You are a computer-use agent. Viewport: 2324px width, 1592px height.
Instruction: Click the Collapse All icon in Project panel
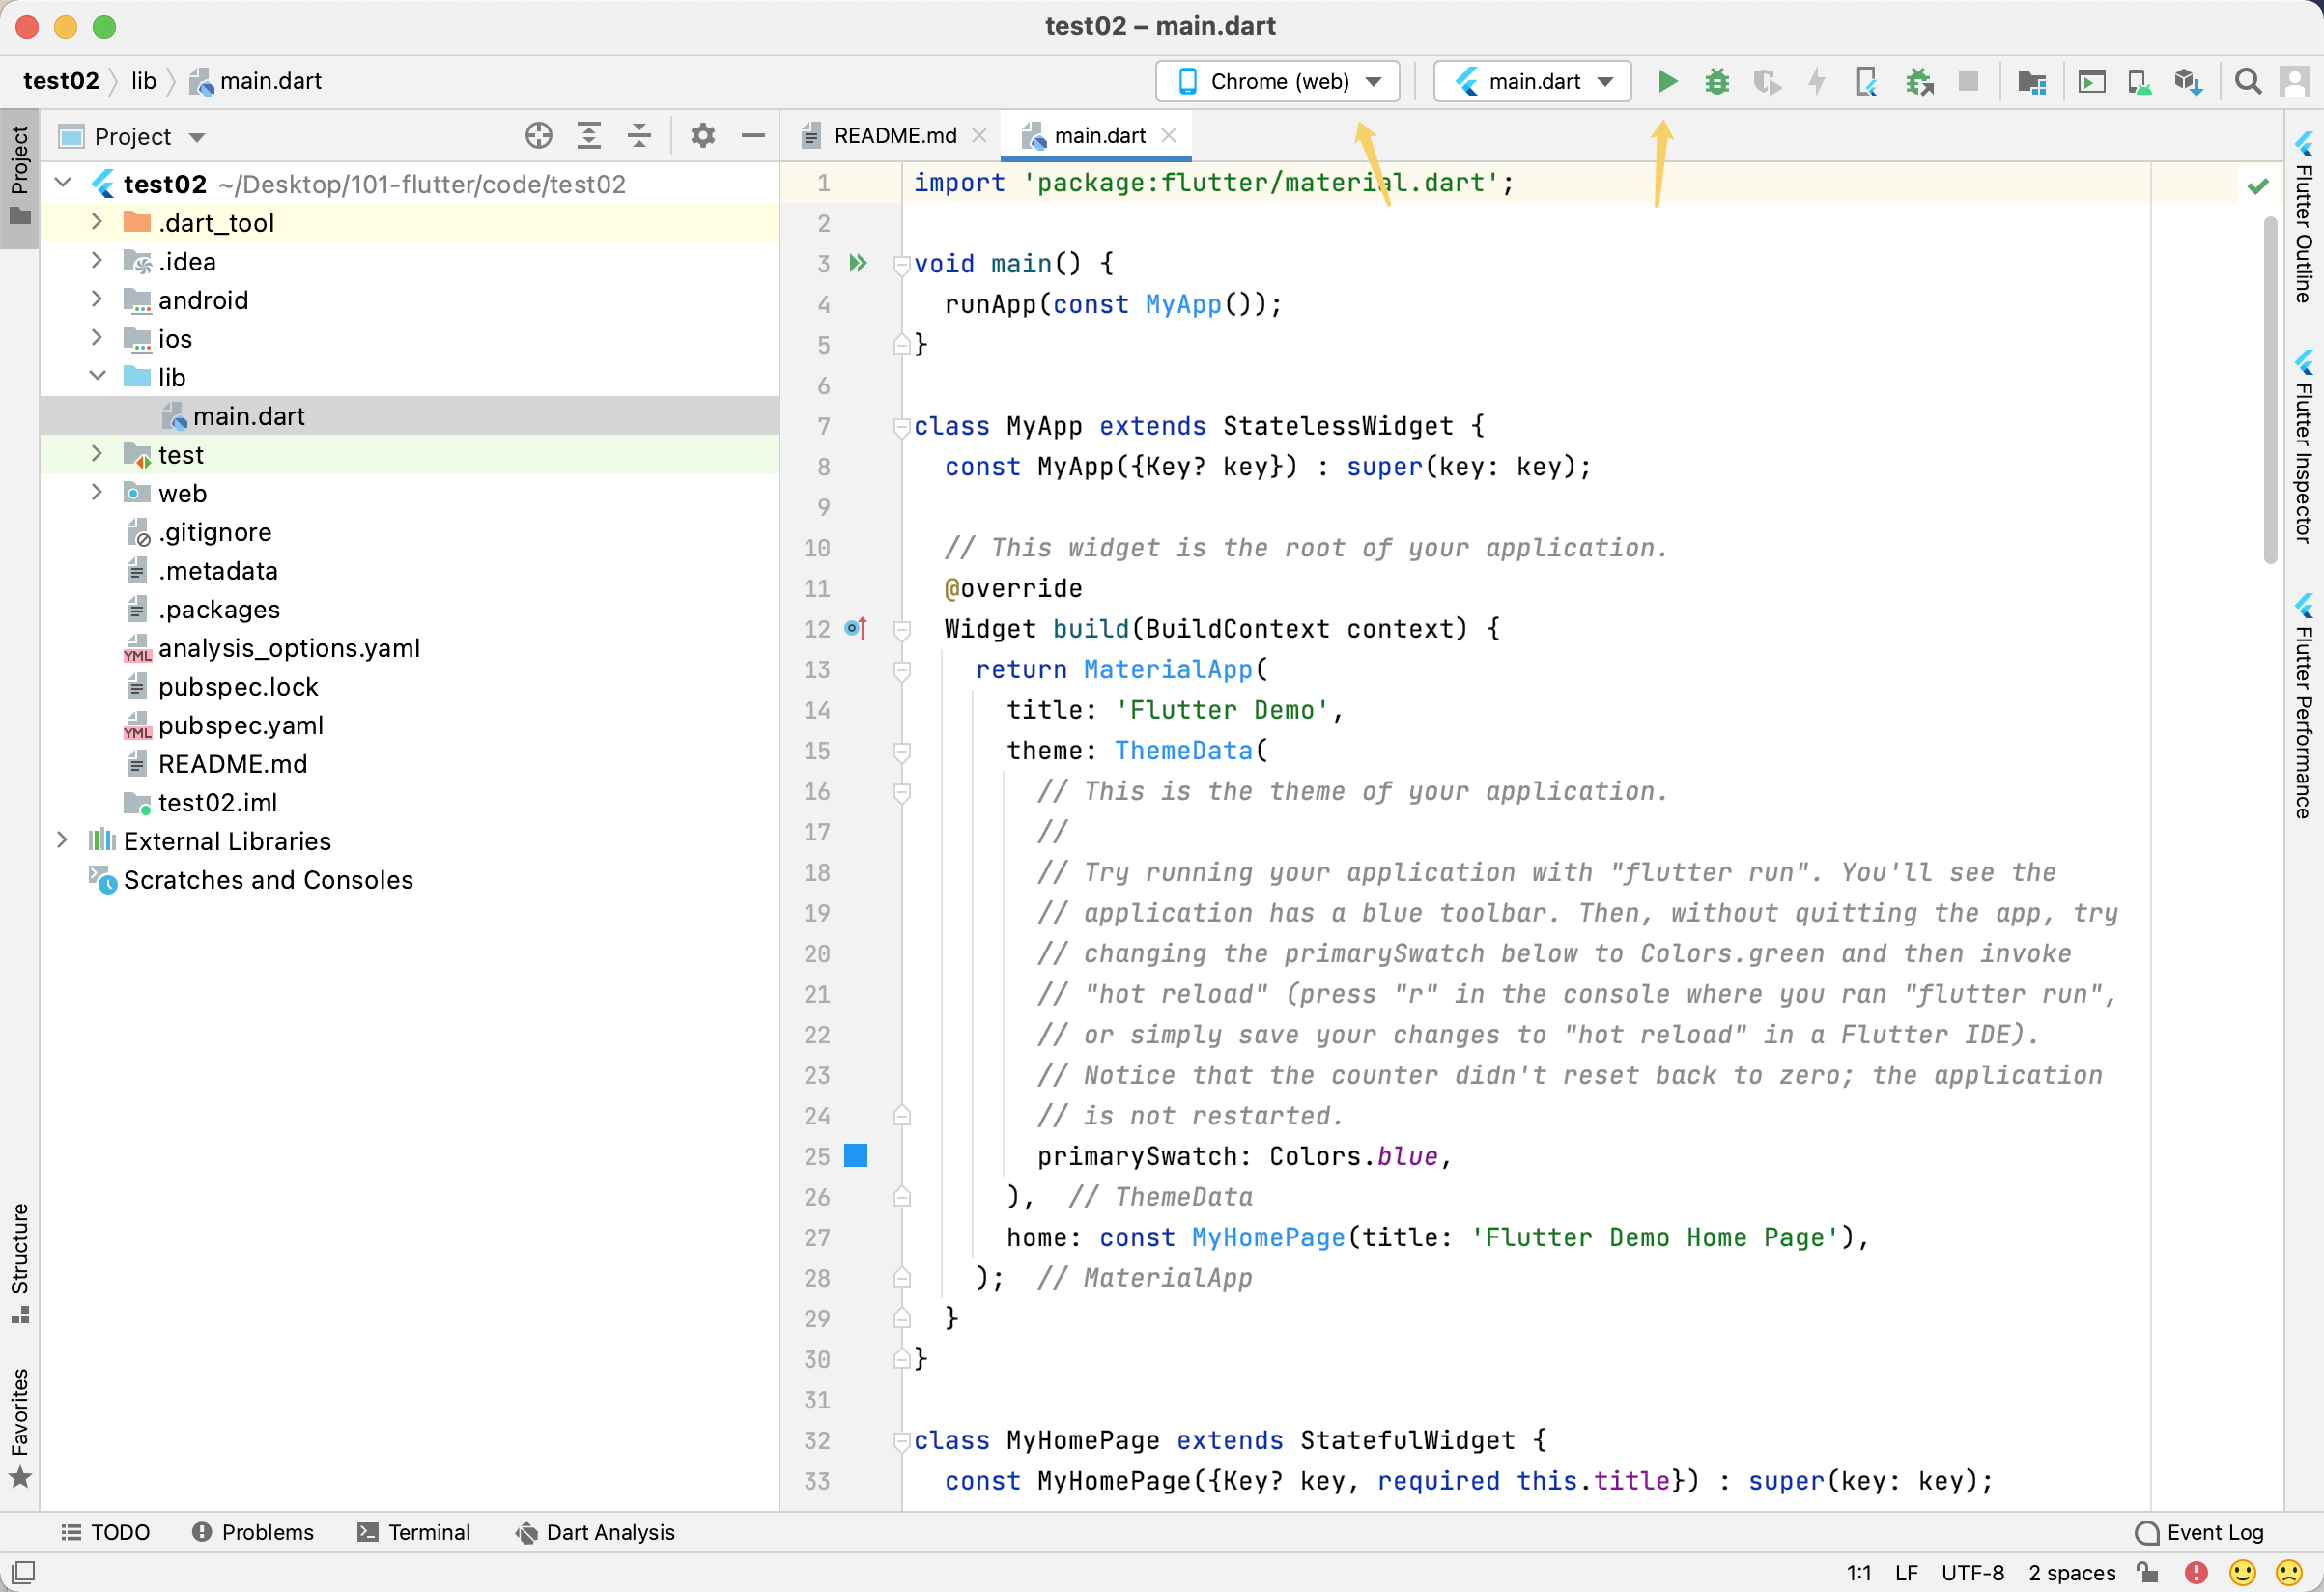(x=639, y=136)
